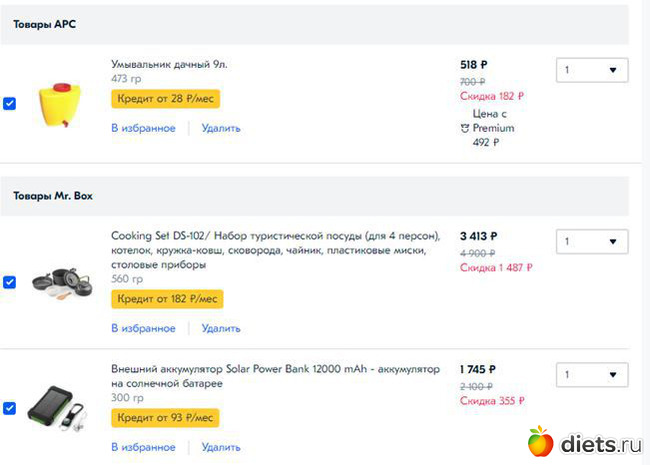The height and width of the screenshot is (465, 650).
Task: Open quantity dropdown for Умывальник дачный
Action: coord(592,70)
